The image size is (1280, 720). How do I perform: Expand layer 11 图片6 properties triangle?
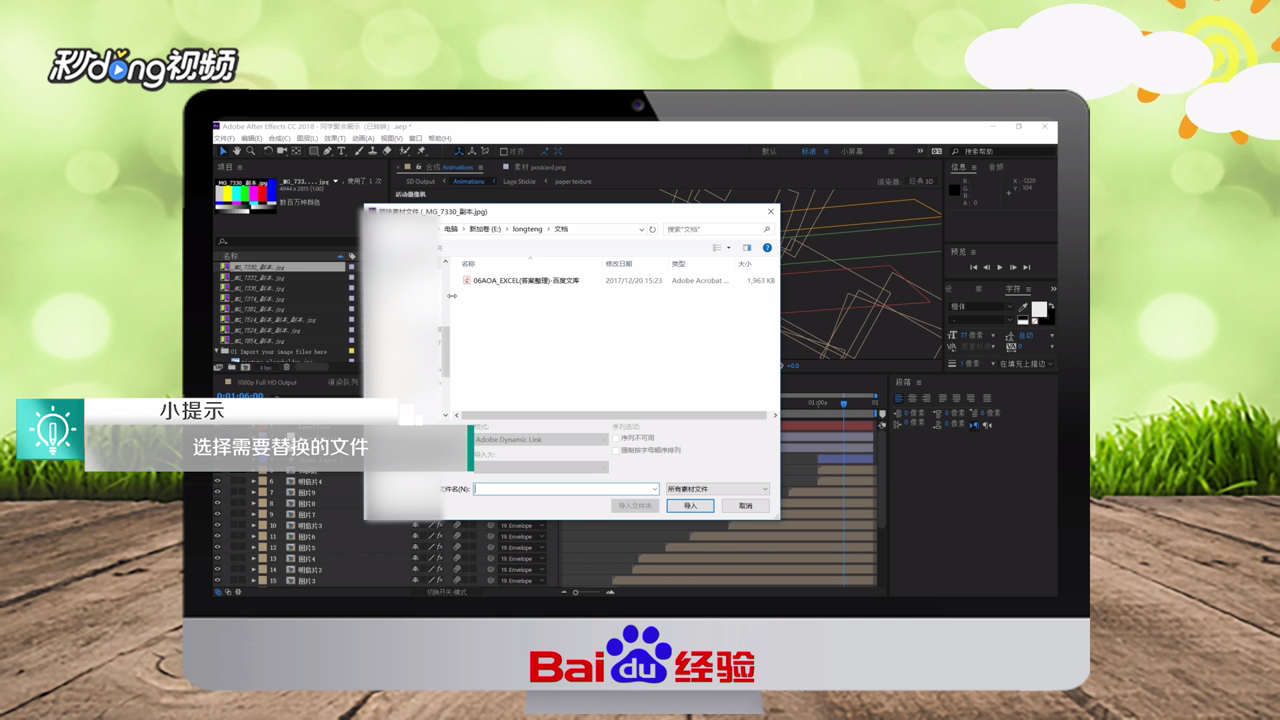click(x=254, y=537)
